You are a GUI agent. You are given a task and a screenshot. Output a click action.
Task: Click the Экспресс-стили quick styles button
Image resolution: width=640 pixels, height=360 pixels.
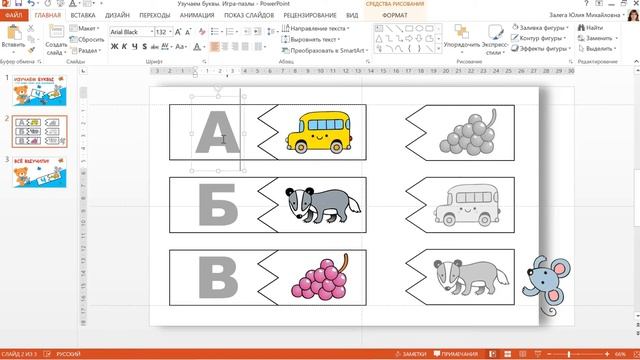pyautogui.click(x=495, y=39)
